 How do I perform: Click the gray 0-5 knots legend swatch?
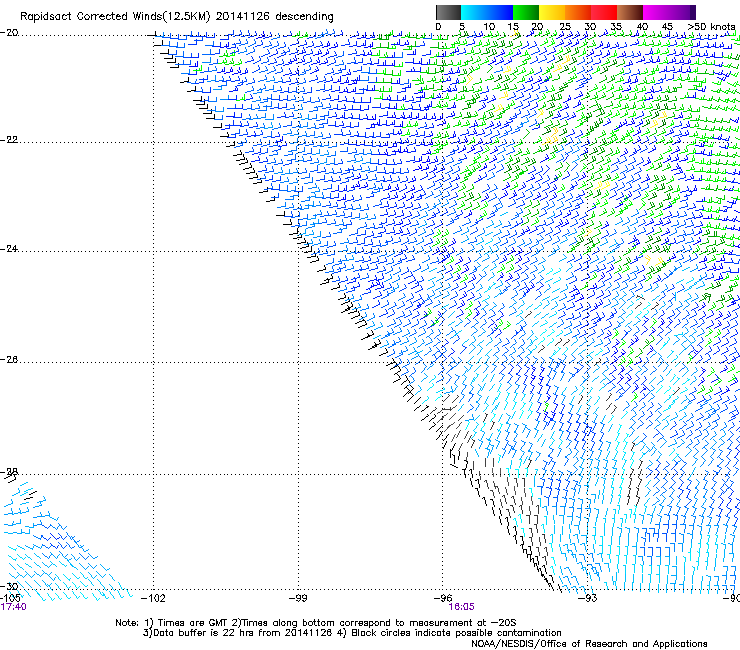(x=448, y=12)
